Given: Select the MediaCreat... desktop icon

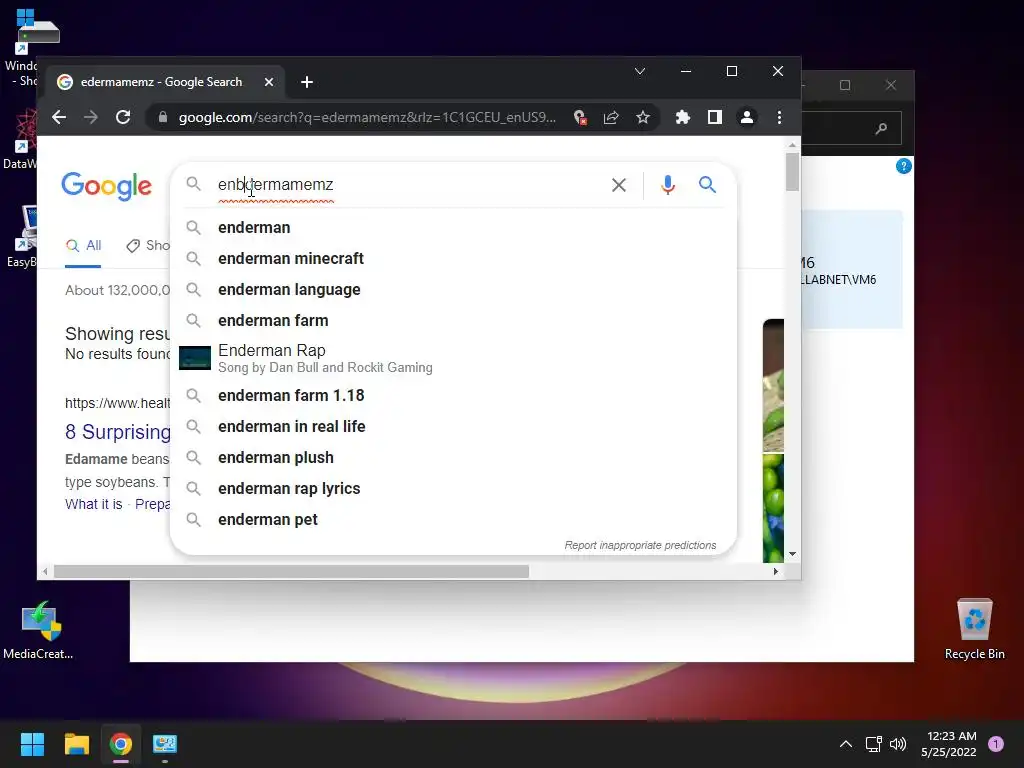Looking at the screenshot, I should pyautogui.click(x=38, y=630).
